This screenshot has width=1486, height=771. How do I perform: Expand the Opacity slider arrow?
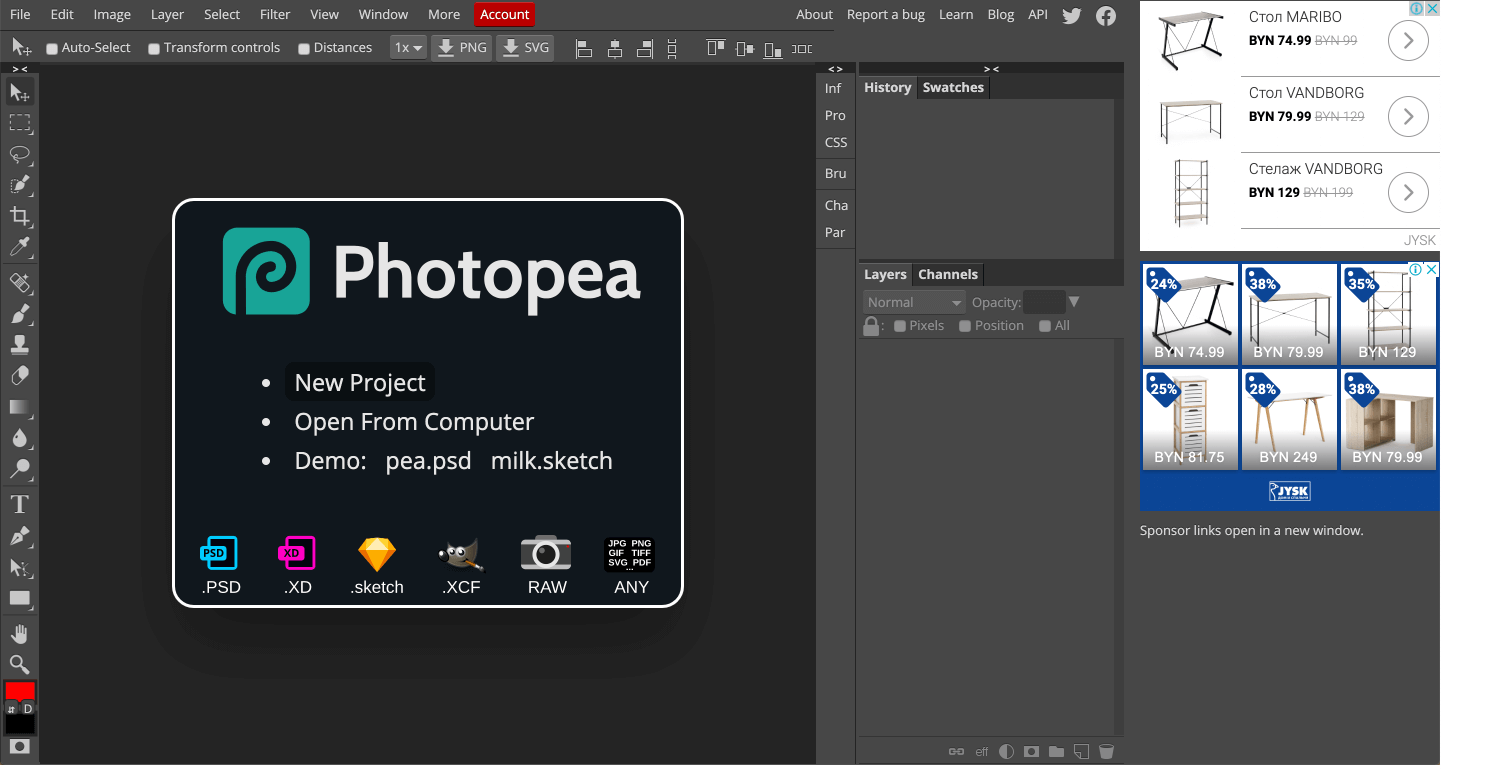point(1074,302)
